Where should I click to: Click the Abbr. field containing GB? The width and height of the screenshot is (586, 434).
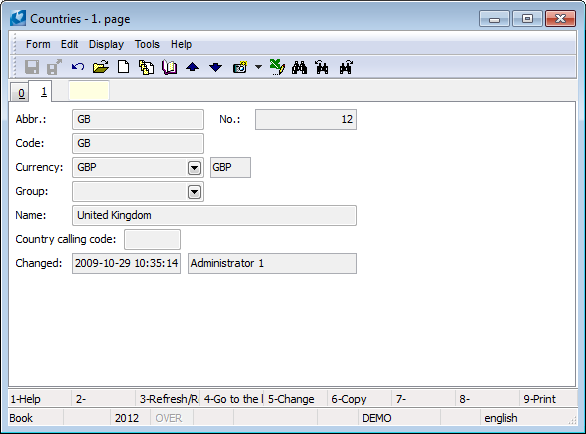[x=138, y=120]
